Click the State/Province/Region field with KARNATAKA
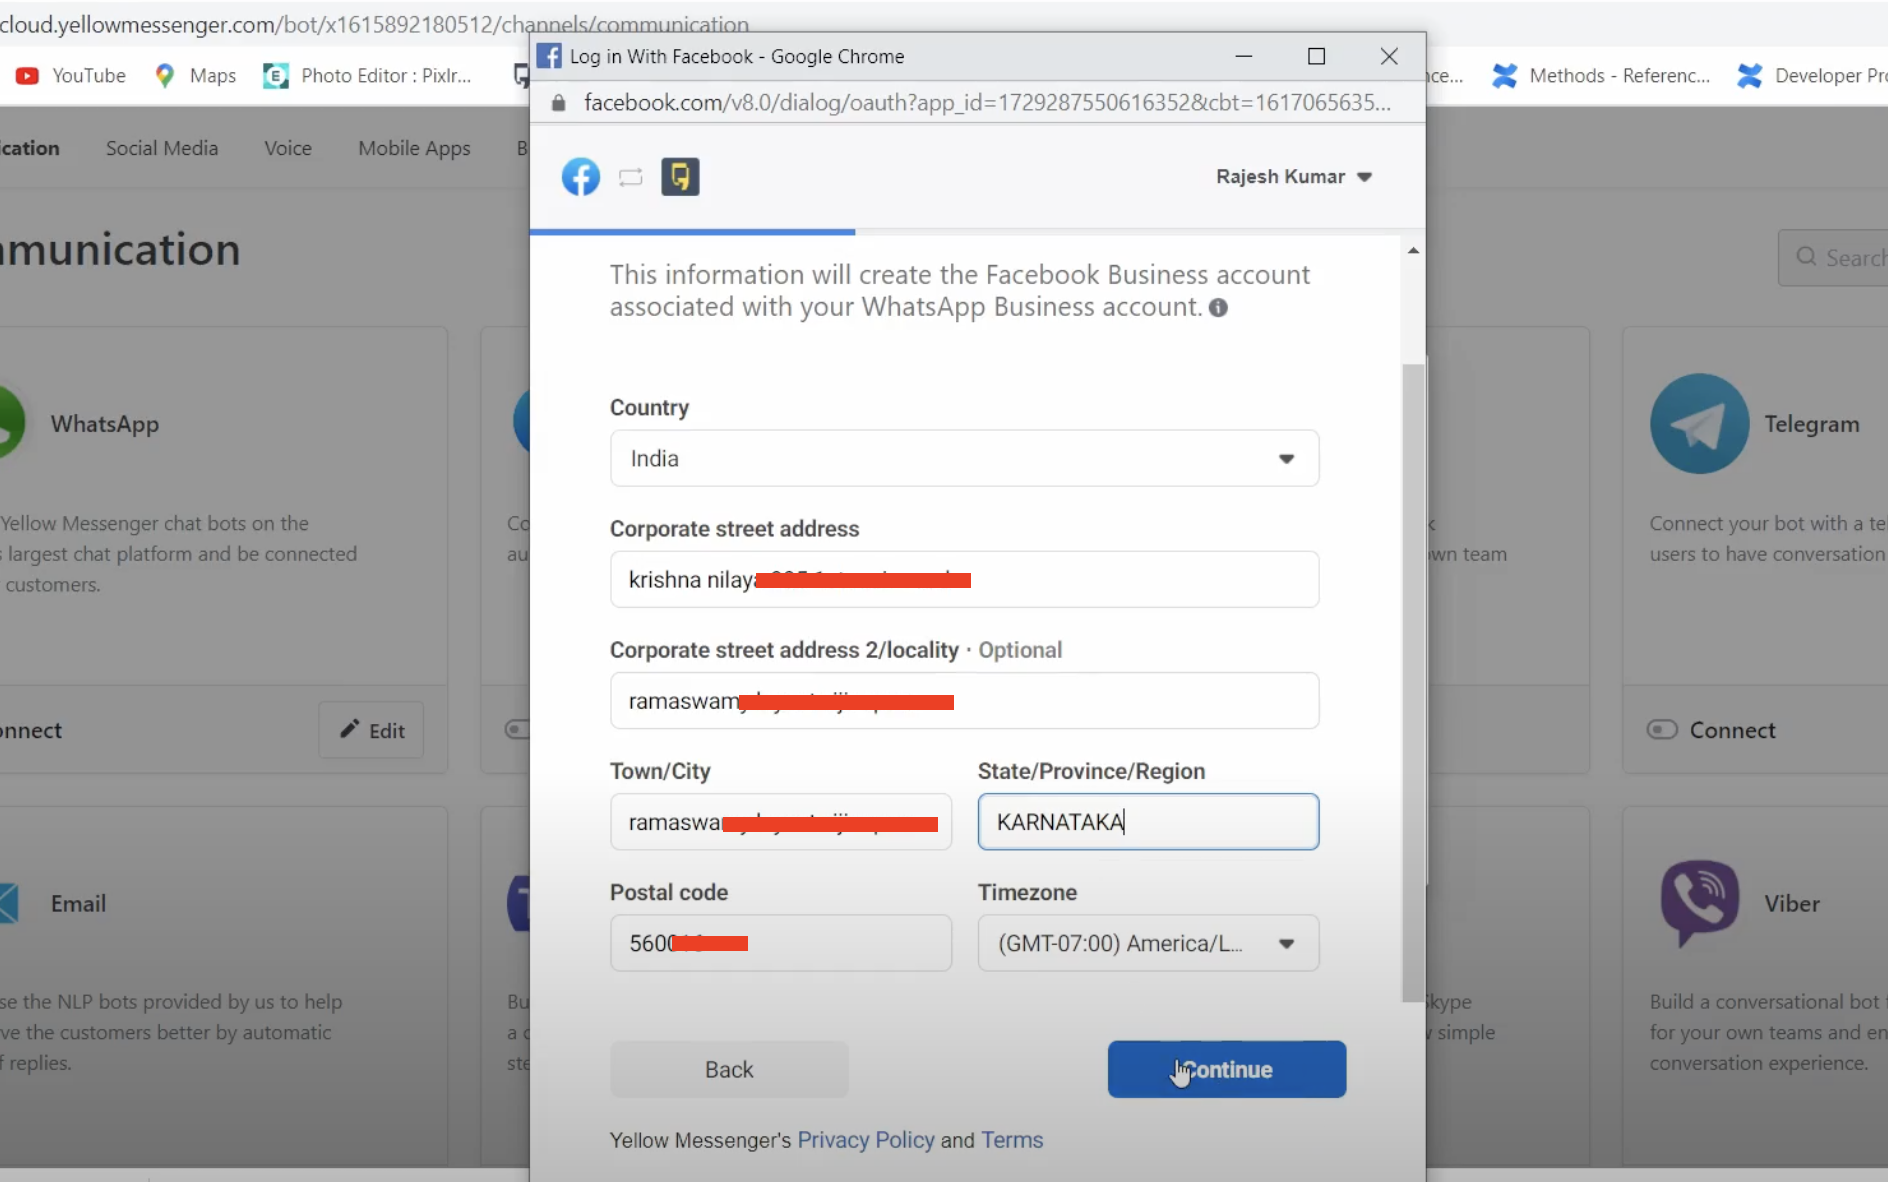Viewport: 1888px width, 1182px height. point(1148,822)
